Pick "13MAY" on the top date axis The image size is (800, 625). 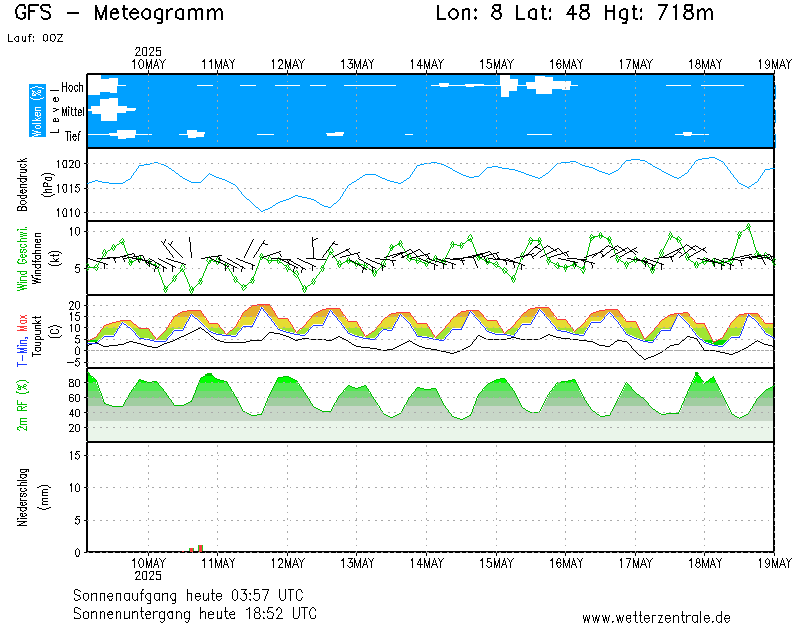point(357,65)
